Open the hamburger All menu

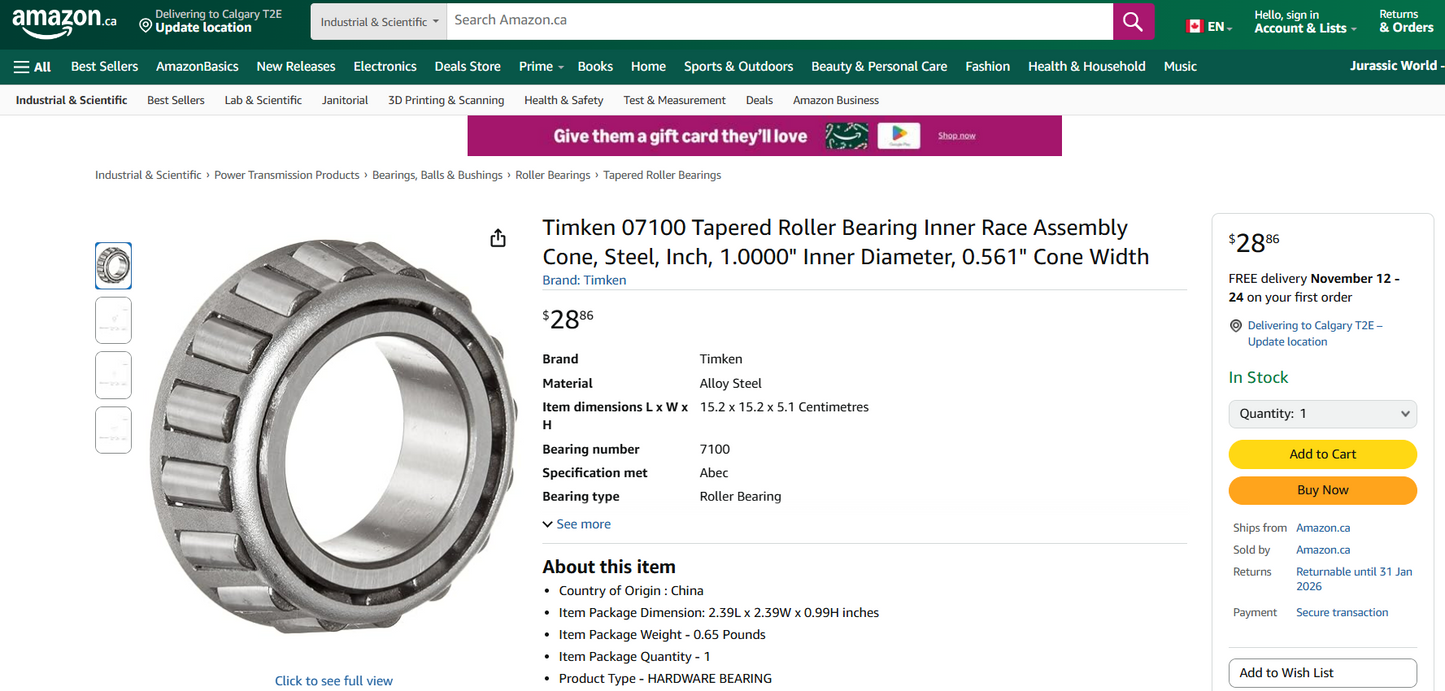pyautogui.click(x=31, y=66)
